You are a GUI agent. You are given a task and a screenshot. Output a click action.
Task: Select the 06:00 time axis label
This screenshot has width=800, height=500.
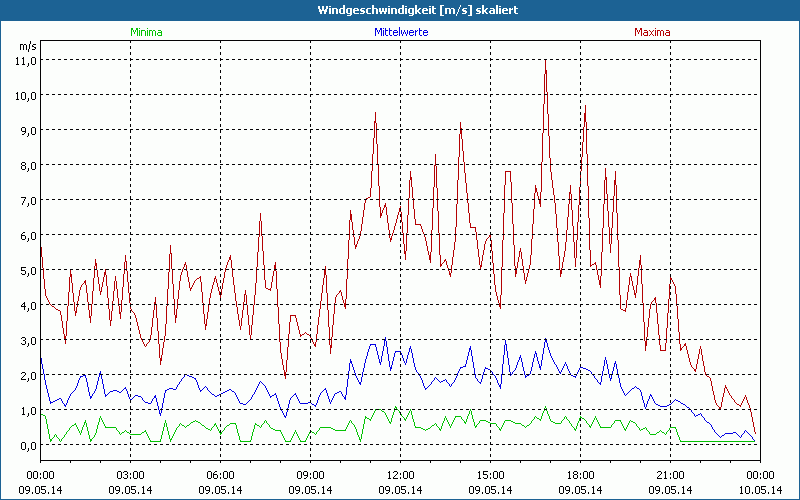tap(220, 474)
